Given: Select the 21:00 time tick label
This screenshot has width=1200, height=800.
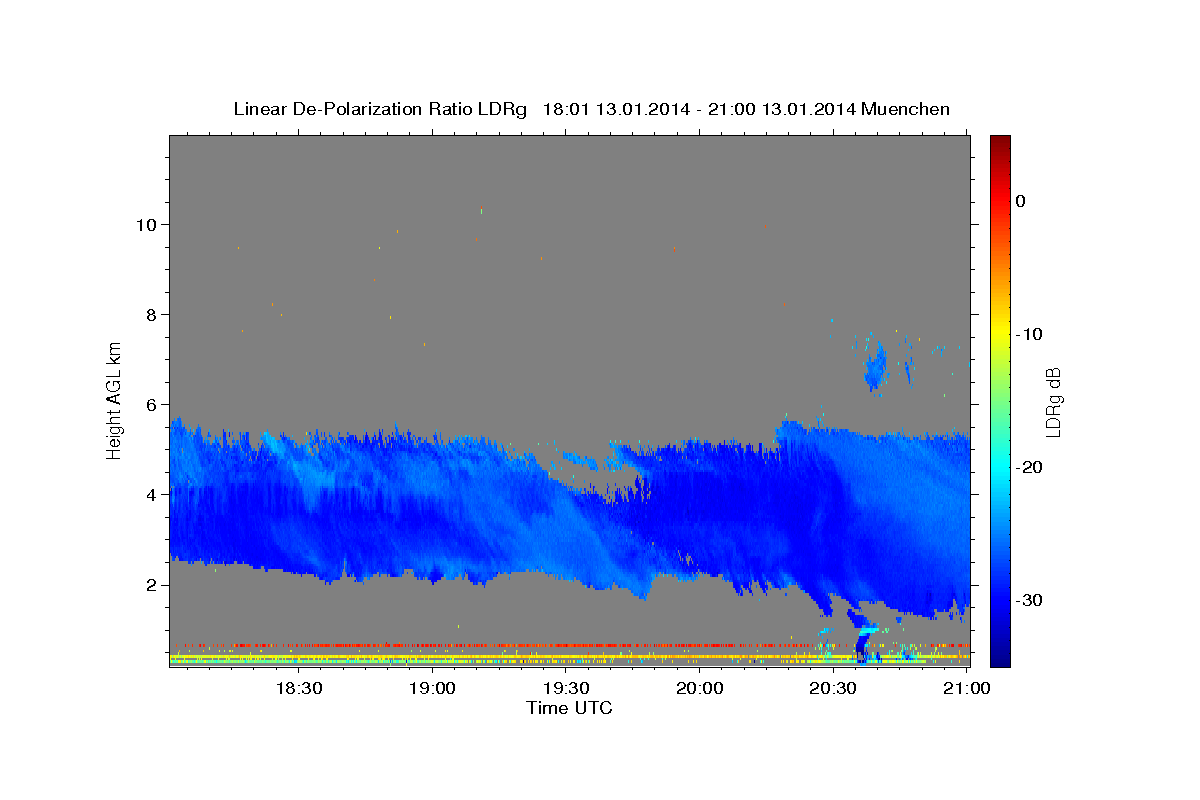Looking at the screenshot, I should click(966, 688).
